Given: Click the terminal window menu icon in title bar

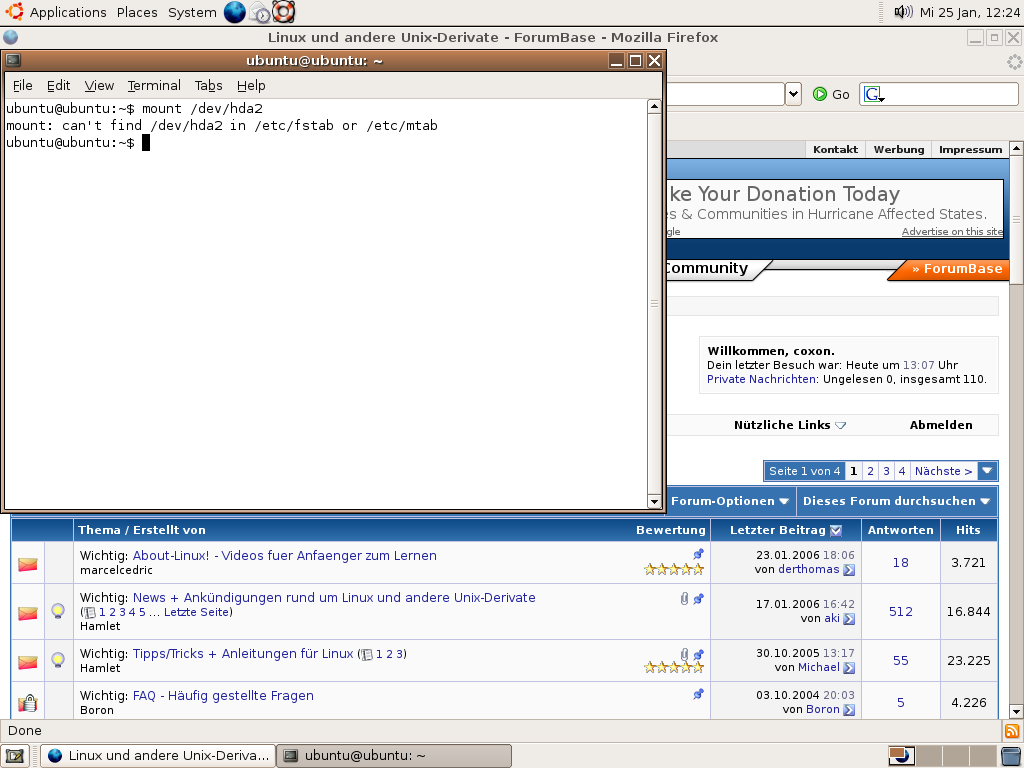Looking at the screenshot, I should tap(13, 61).
